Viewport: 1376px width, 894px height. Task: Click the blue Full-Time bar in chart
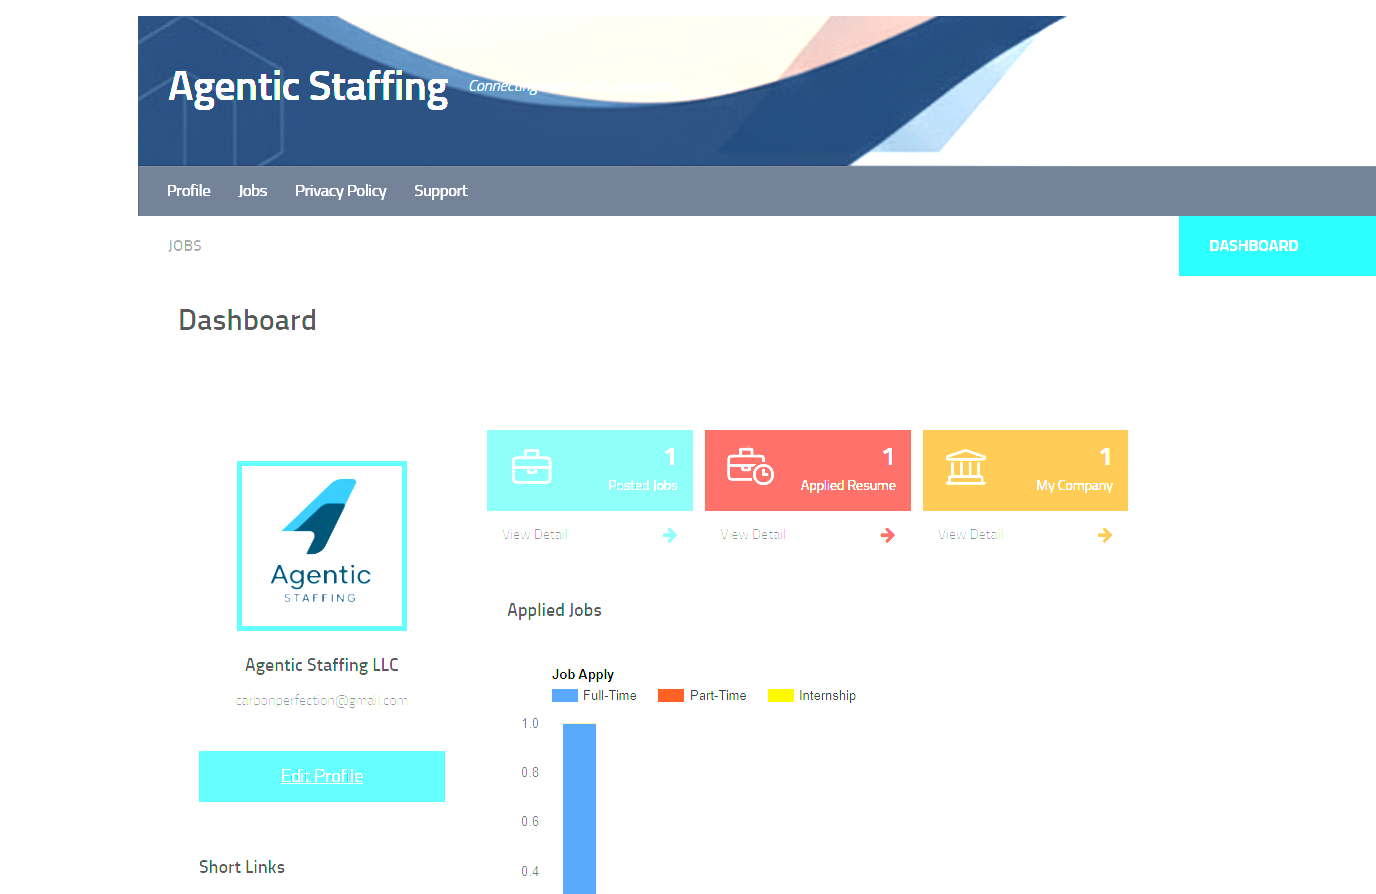[579, 808]
